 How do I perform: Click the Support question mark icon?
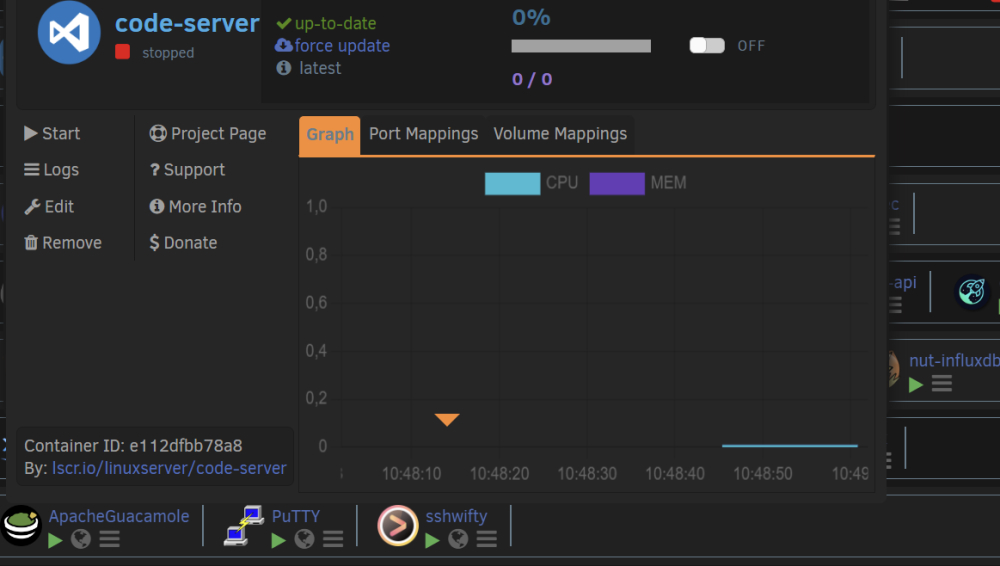154,170
